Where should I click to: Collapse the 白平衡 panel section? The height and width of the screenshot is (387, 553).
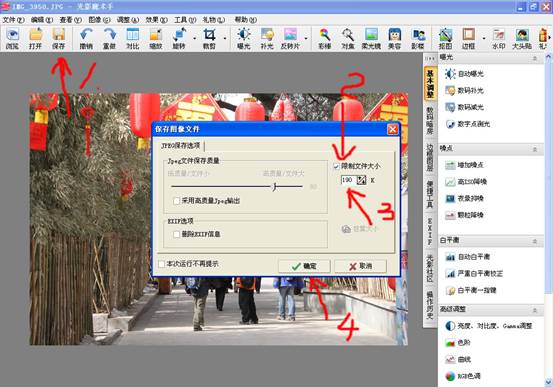click(x=535, y=241)
